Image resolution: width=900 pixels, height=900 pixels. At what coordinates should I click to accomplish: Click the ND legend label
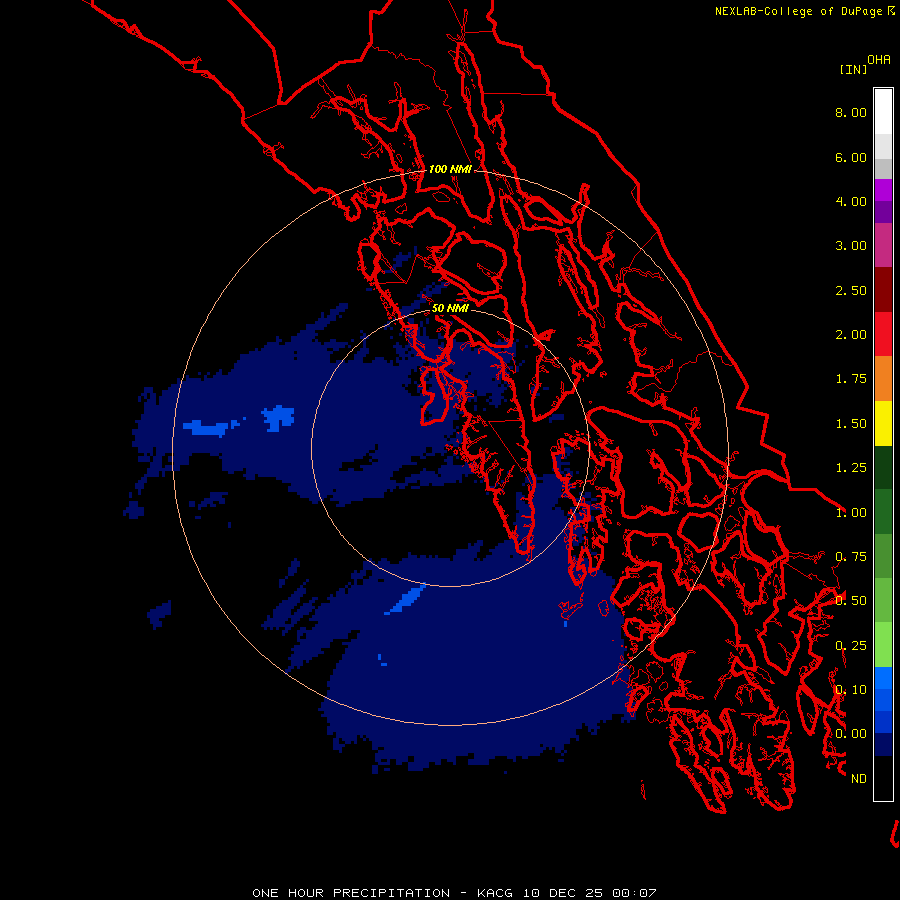(x=859, y=779)
